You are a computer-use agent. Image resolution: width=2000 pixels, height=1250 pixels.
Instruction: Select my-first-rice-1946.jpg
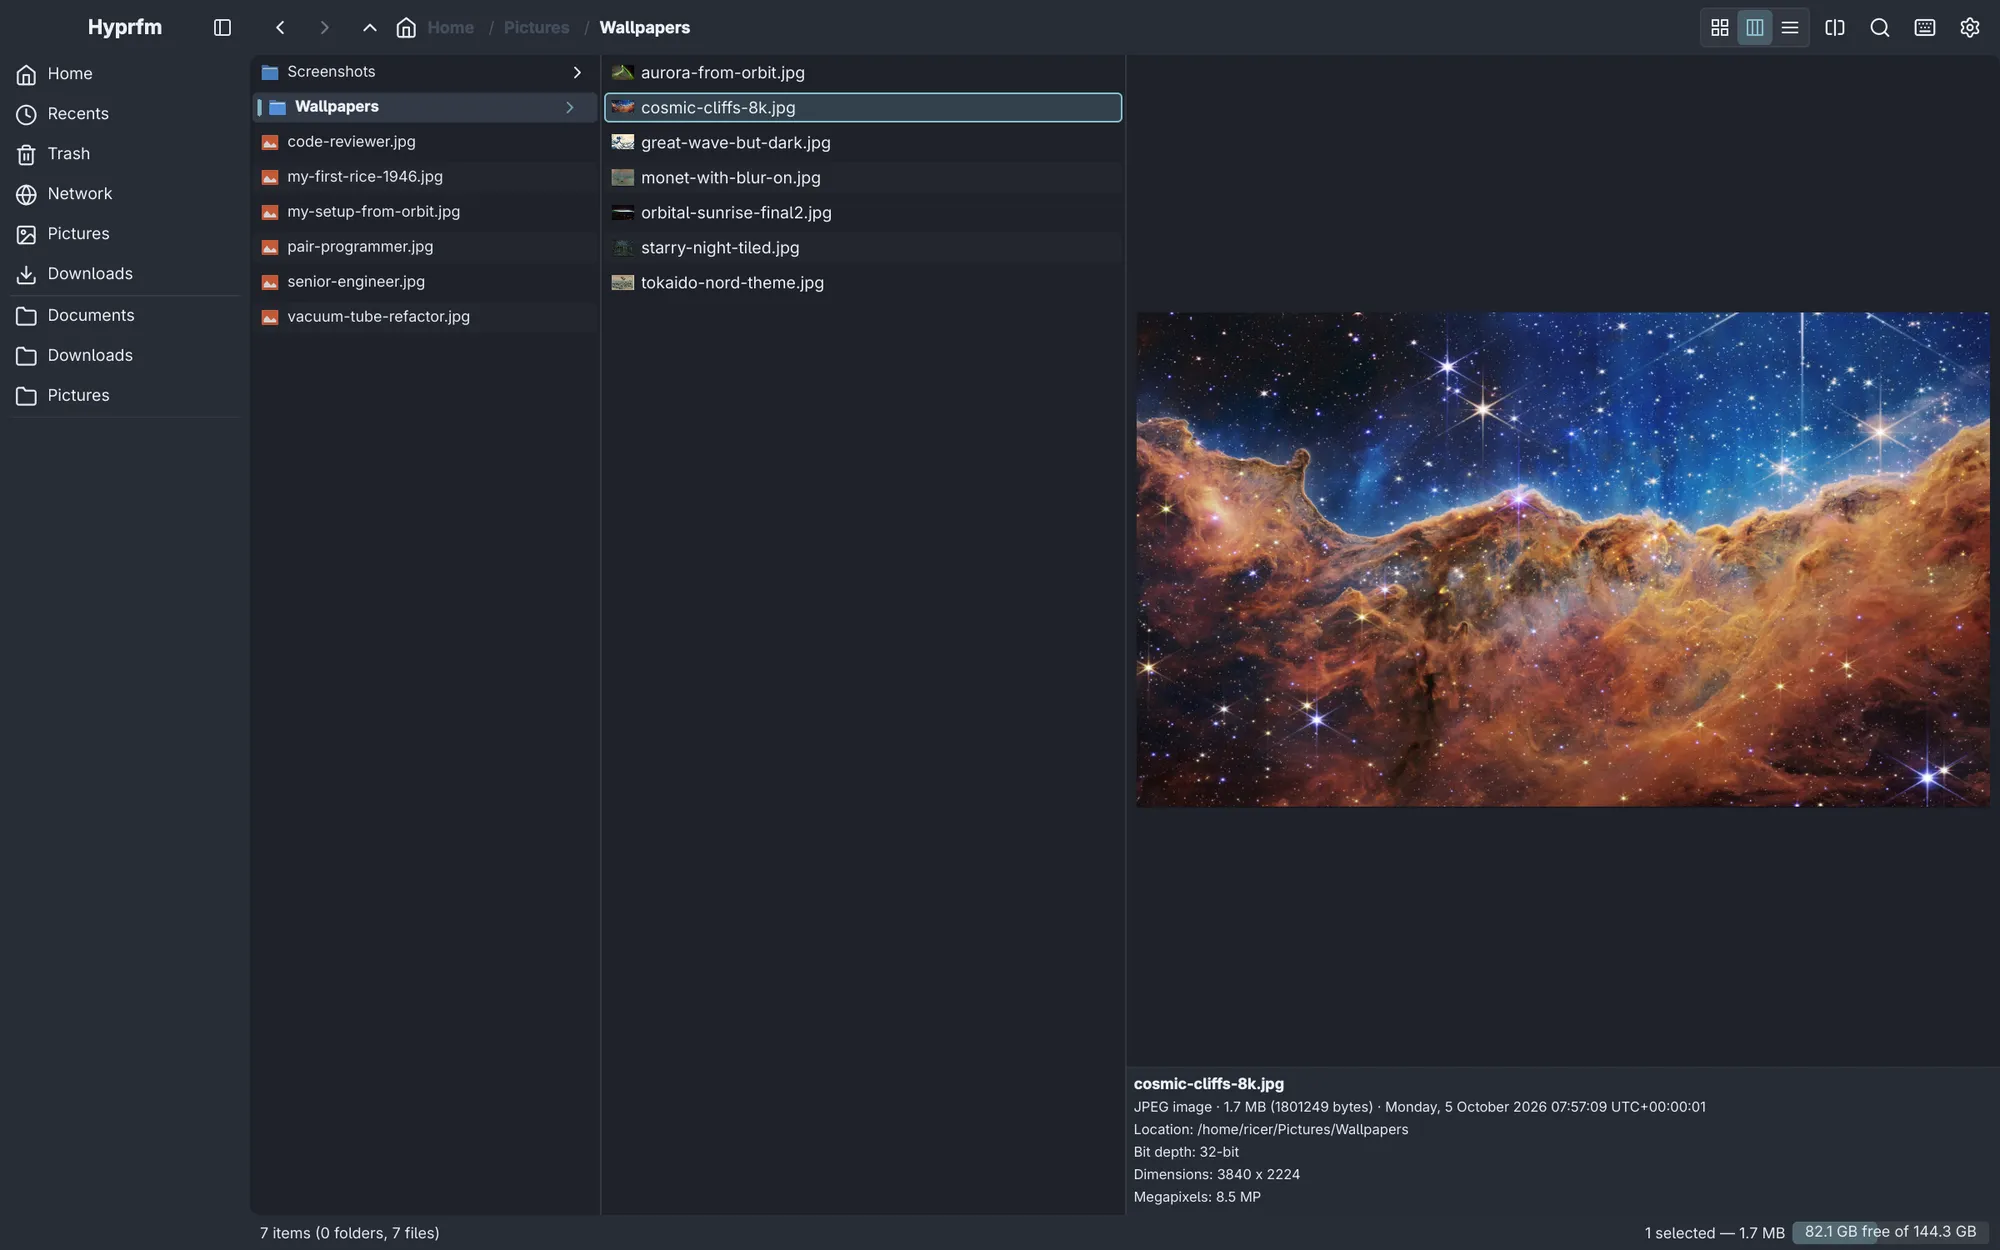click(x=424, y=177)
